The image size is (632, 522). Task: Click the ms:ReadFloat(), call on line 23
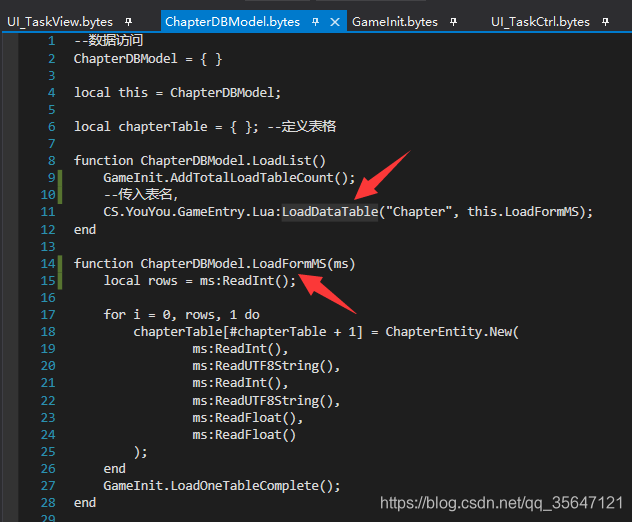[247, 418]
